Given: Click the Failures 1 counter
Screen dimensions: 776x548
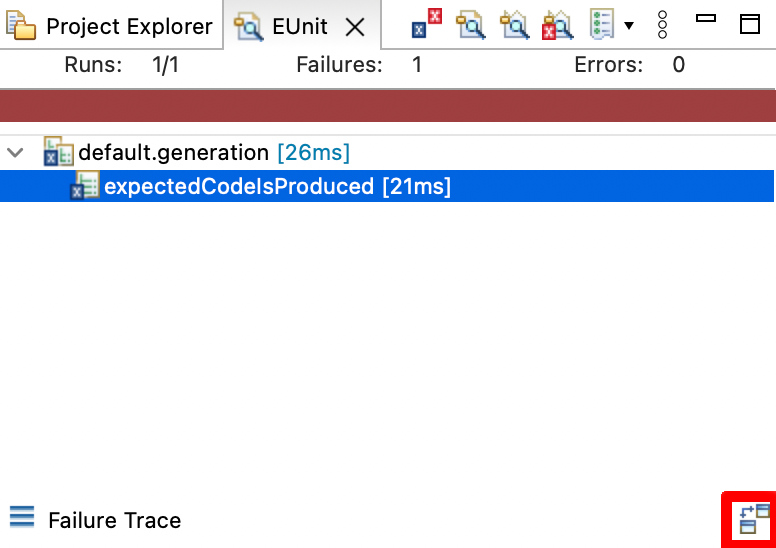Looking at the screenshot, I should coord(359,65).
